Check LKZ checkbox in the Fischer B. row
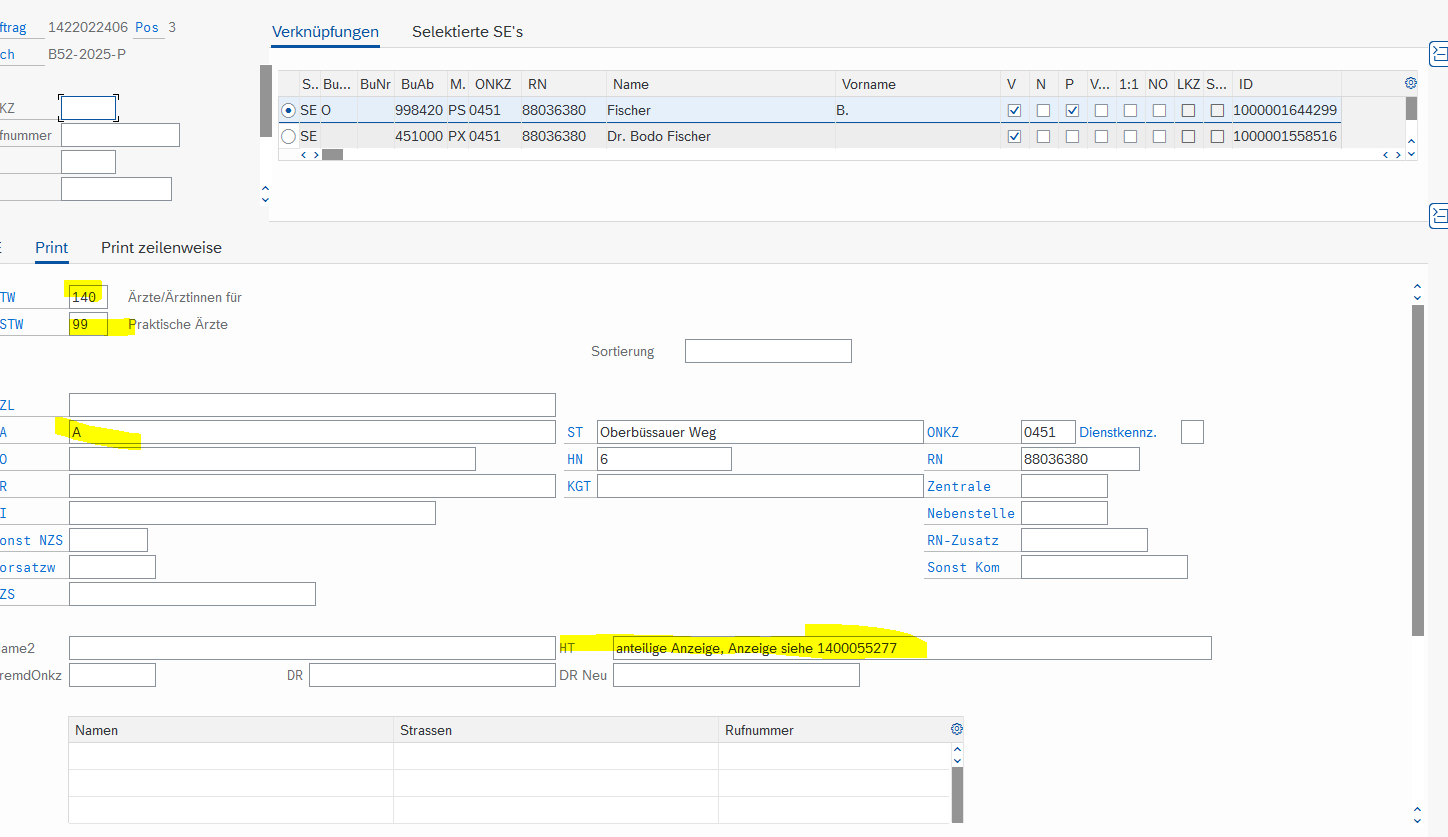Viewport: 1448px width, 837px height. [x=1188, y=110]
